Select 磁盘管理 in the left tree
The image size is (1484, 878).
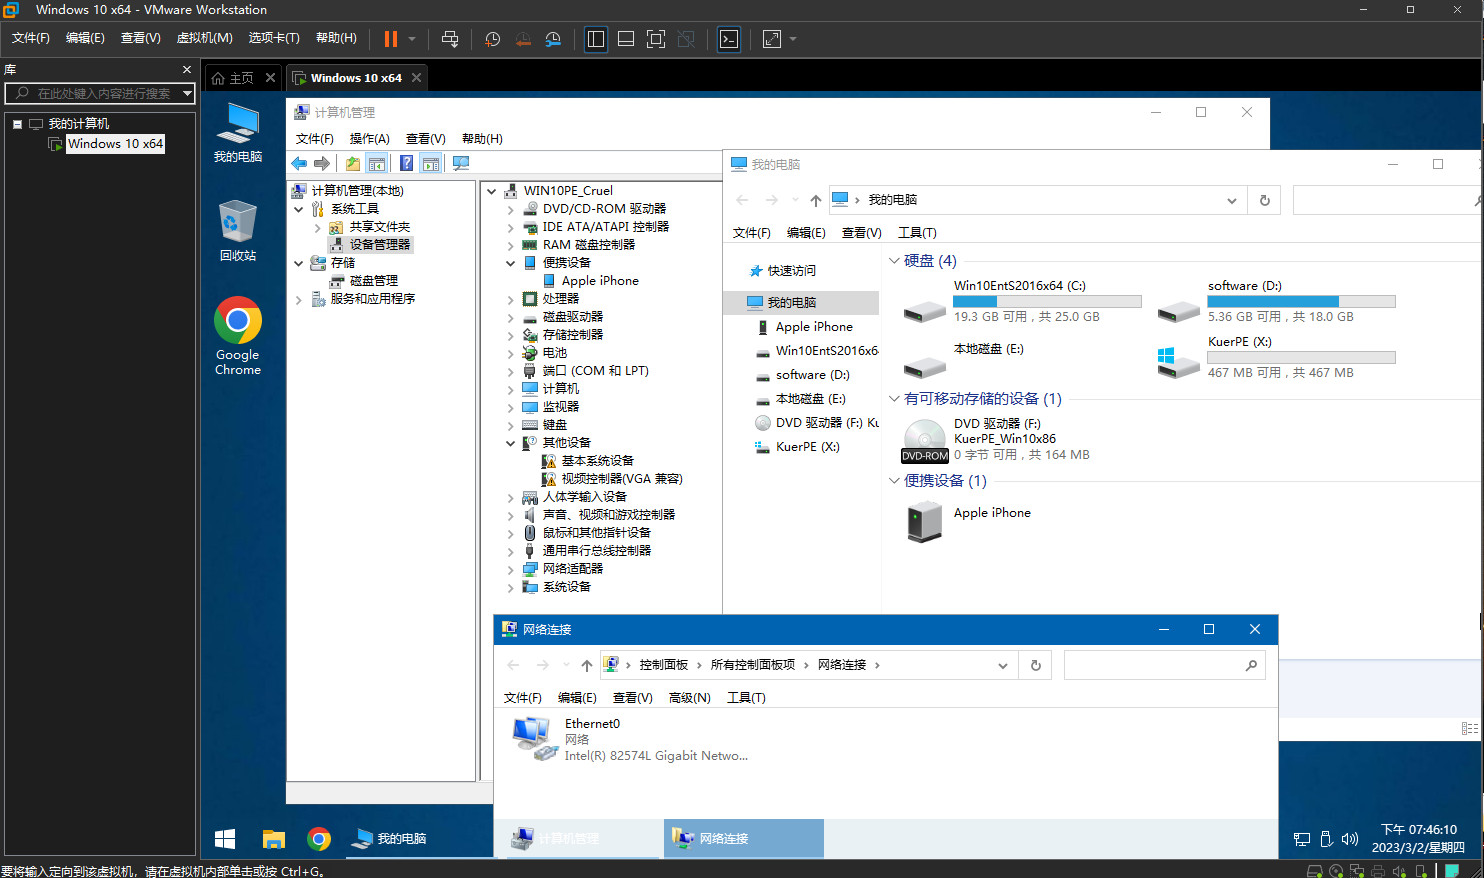tap(373, 281)
